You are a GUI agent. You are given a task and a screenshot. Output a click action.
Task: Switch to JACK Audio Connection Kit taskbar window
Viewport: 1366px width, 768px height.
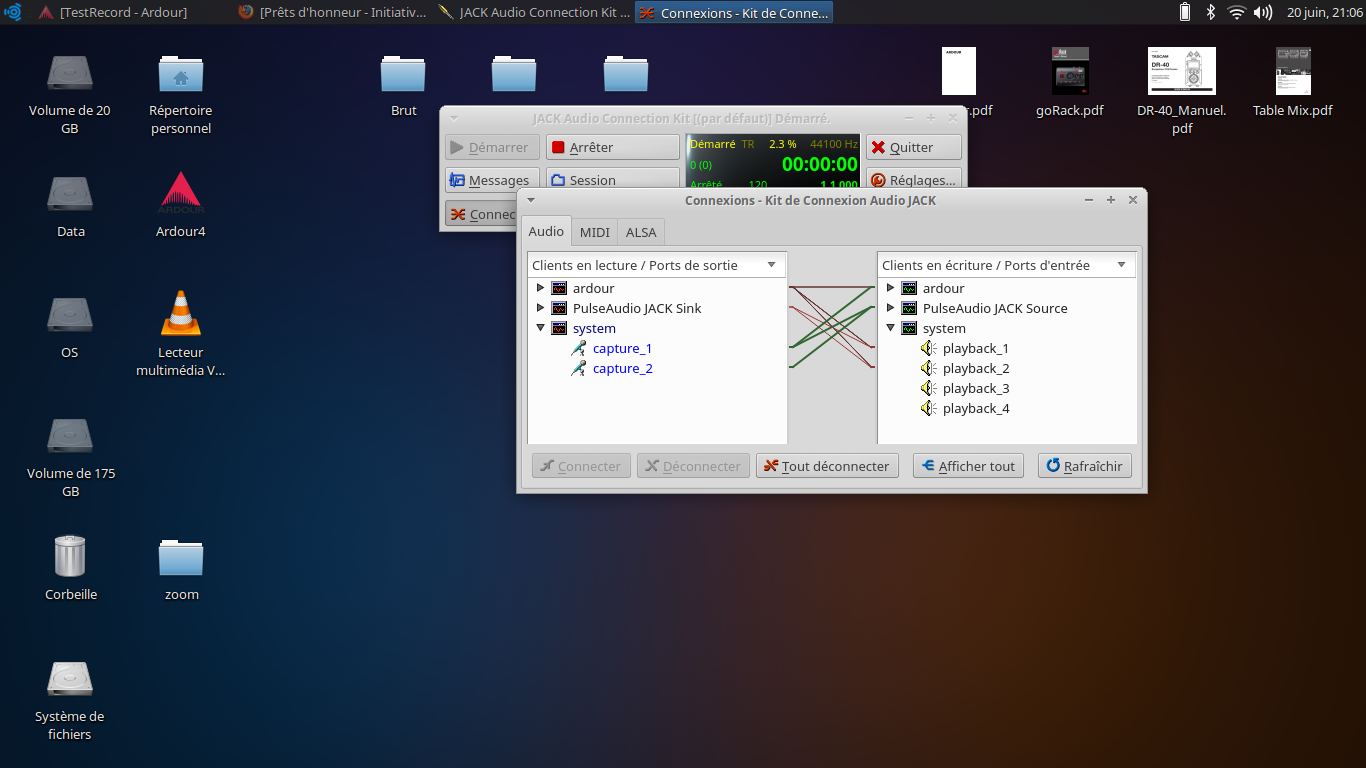[x=534, y=12]
